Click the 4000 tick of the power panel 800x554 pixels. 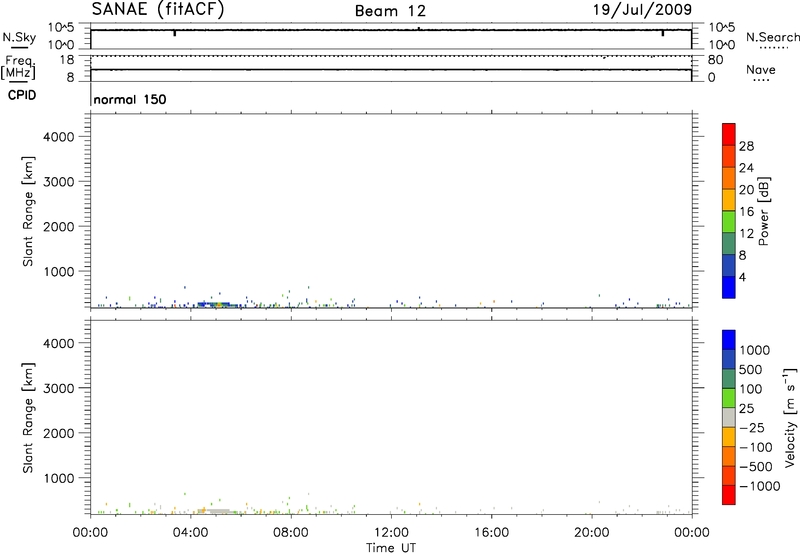point(58,137)
